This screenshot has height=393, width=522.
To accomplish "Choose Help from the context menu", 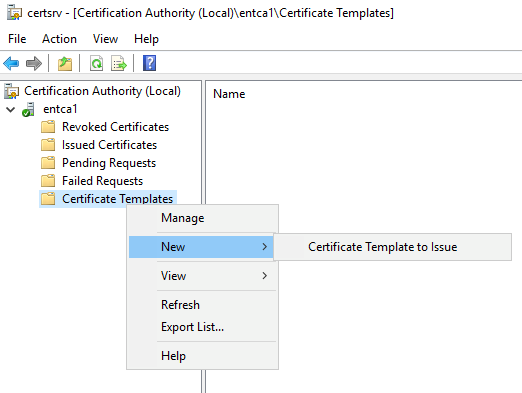I will tap(203, 356).
